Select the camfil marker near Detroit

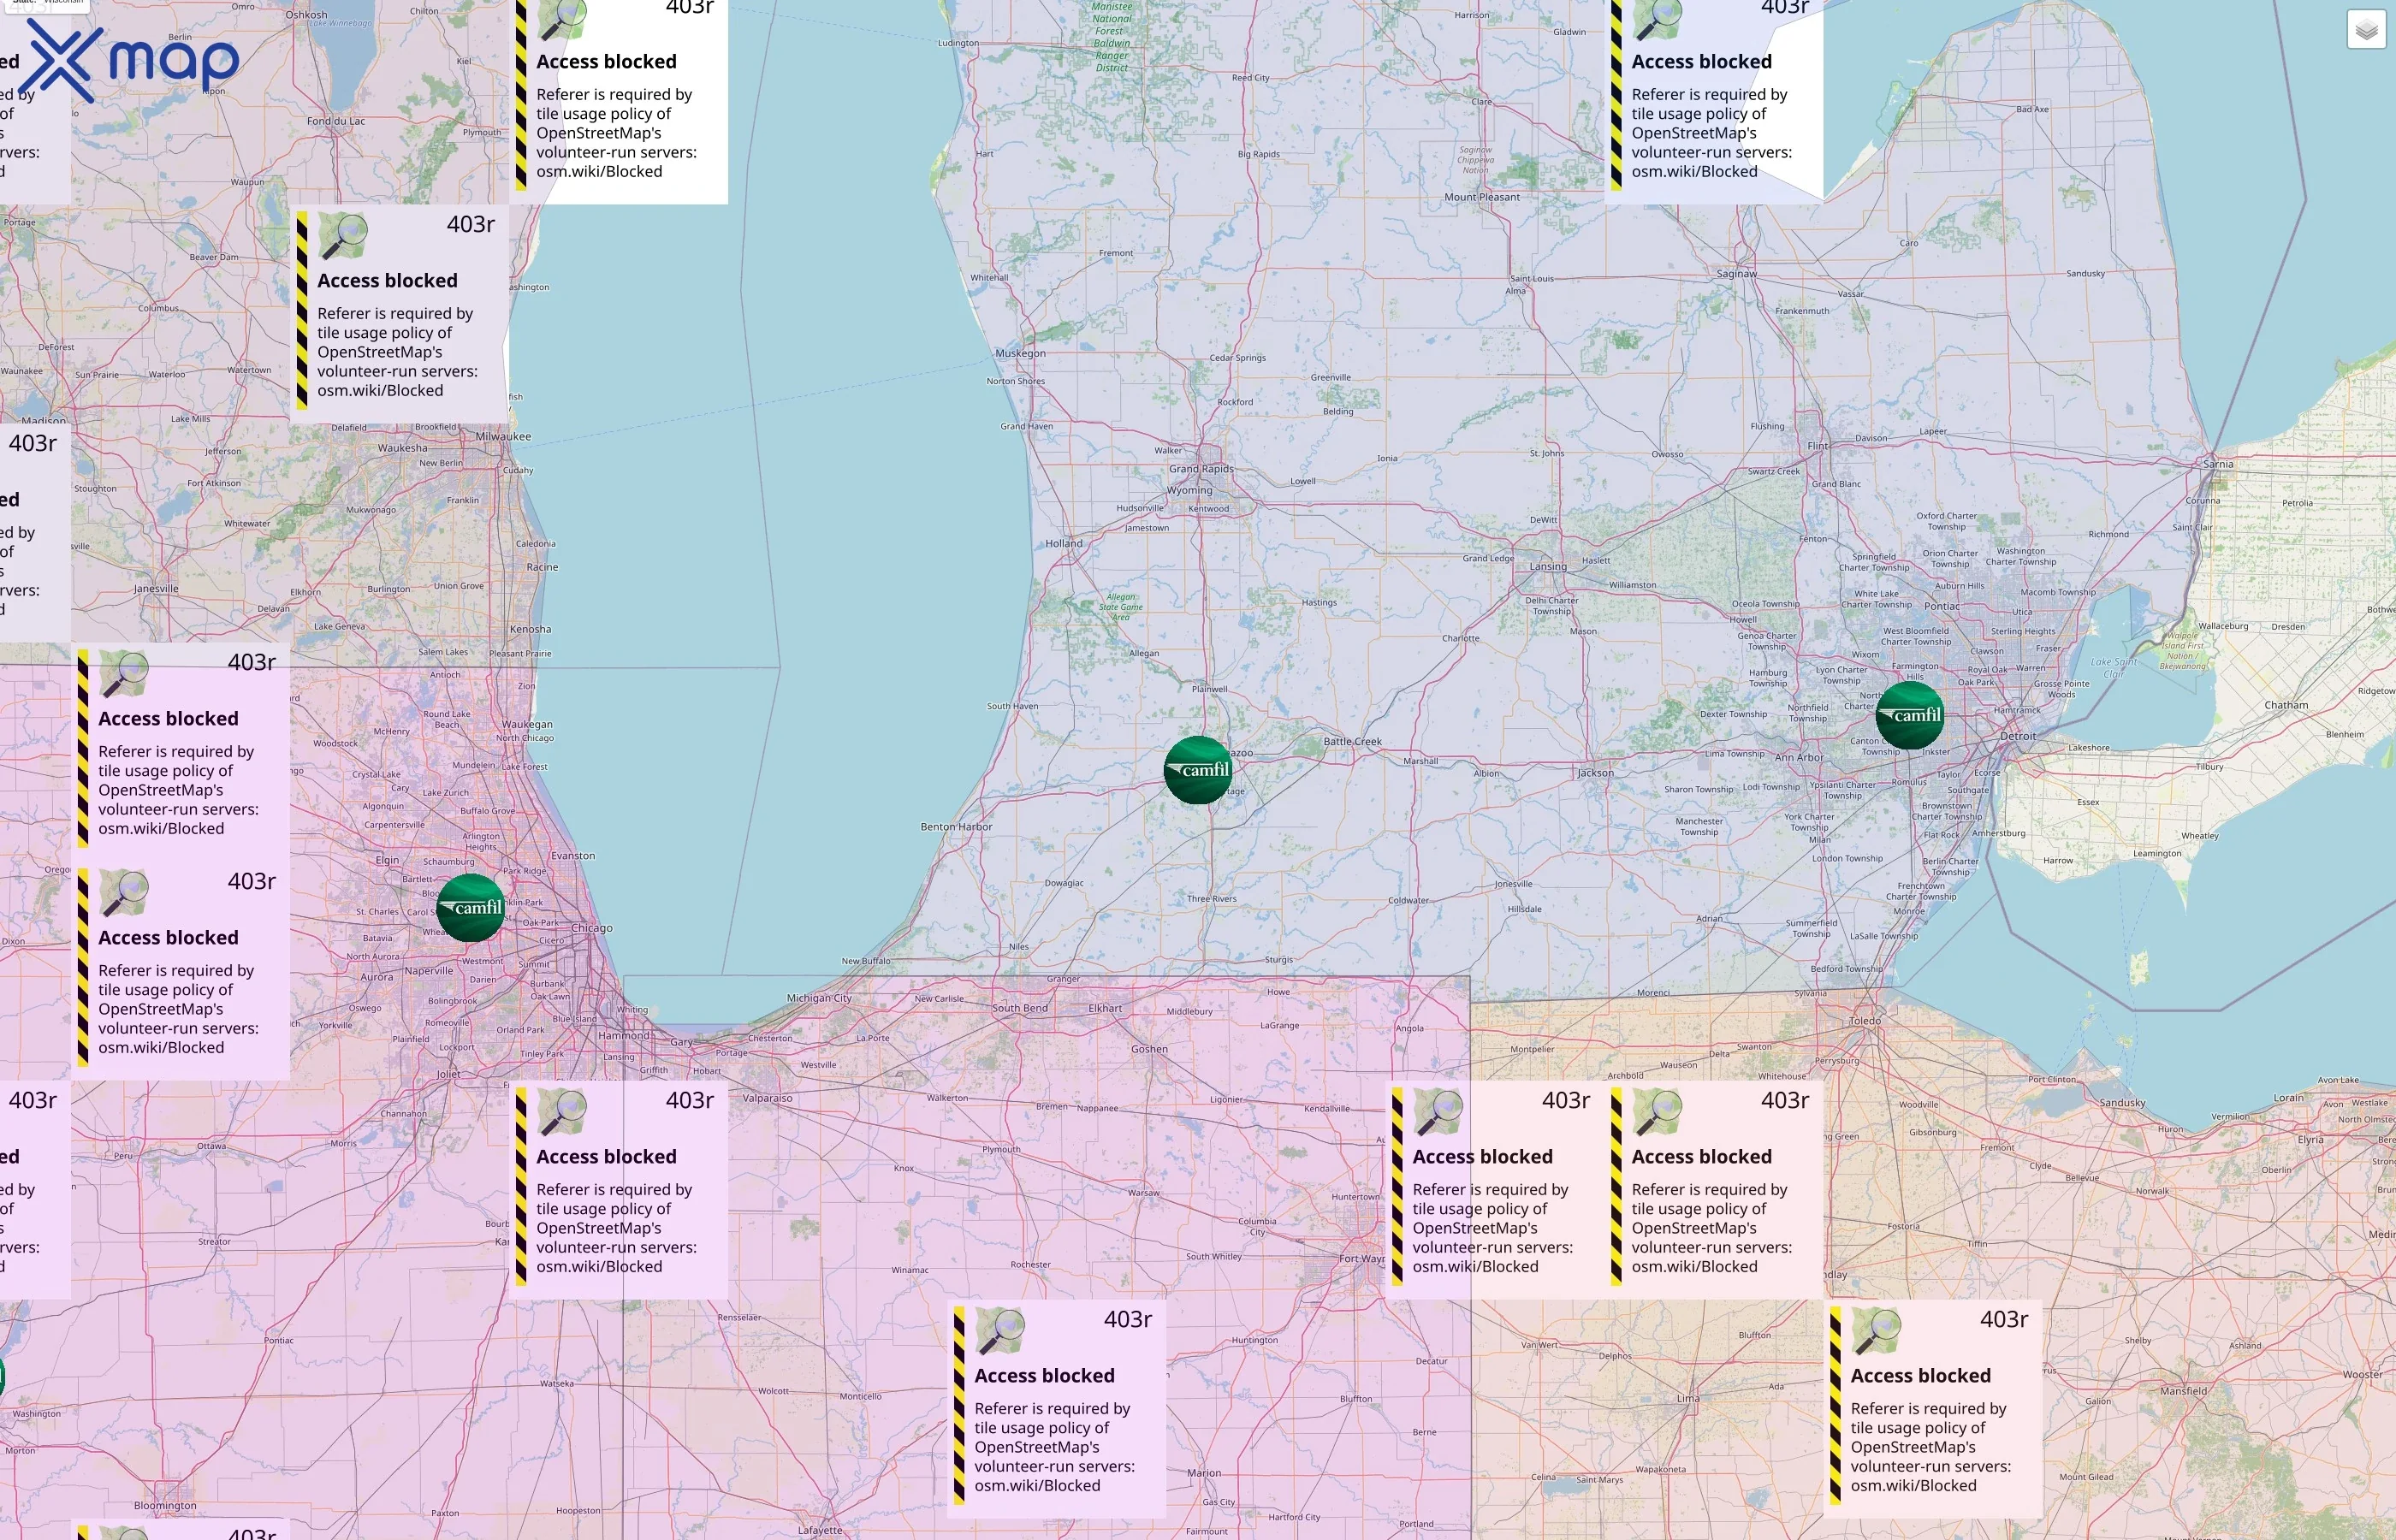coord(1910,715)
